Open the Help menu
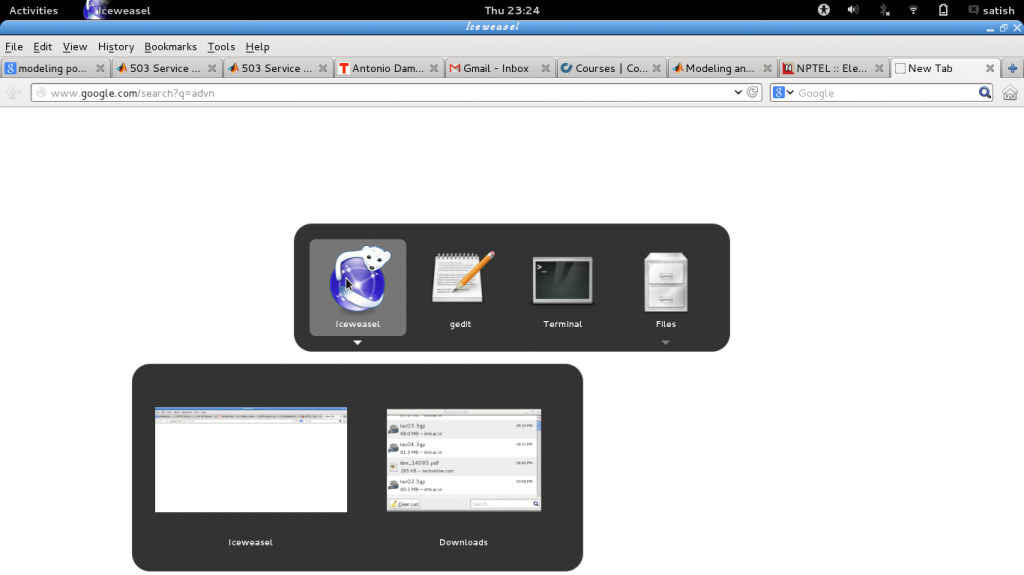Screen dimensions: 1024x575 (x=257, y=46)
